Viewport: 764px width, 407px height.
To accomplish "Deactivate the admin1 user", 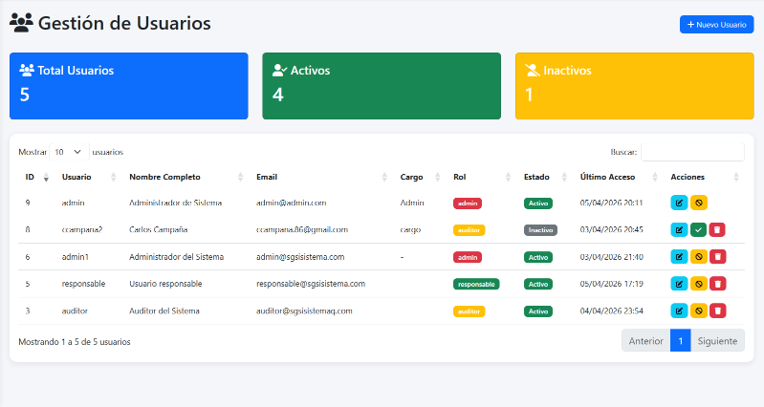I will [x=699, y=257].
